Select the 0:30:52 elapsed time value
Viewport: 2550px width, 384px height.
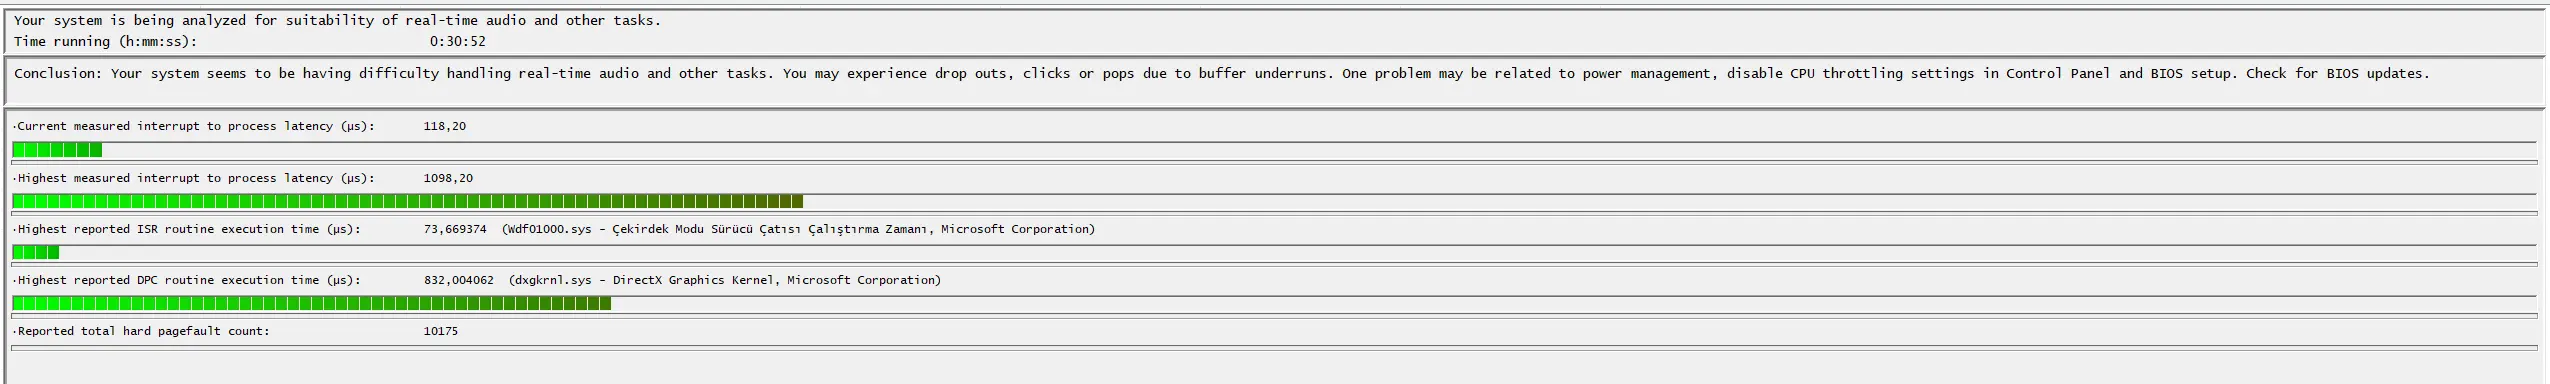458,41
